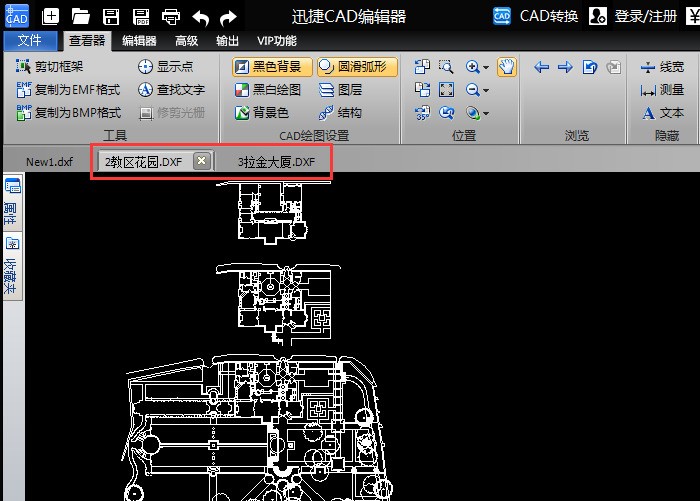Image resolution: width=700 pixels, height=501 pixels.
Task: Expand the zoom out dropdown arrow
Action: 486,91
